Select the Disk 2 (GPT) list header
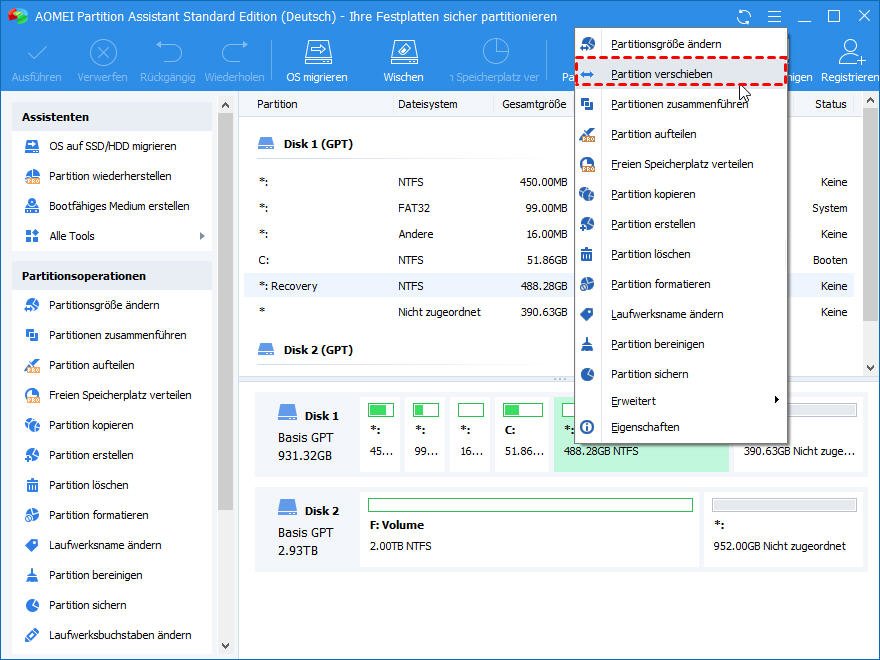 305,350
